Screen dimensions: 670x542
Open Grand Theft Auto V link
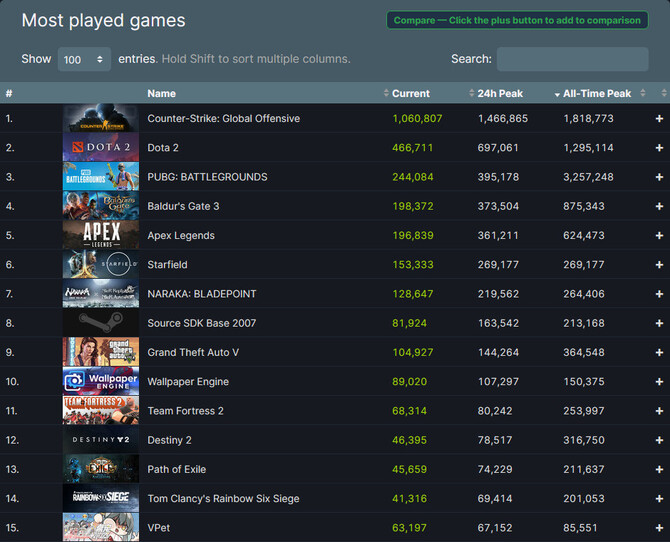[193, 353]
